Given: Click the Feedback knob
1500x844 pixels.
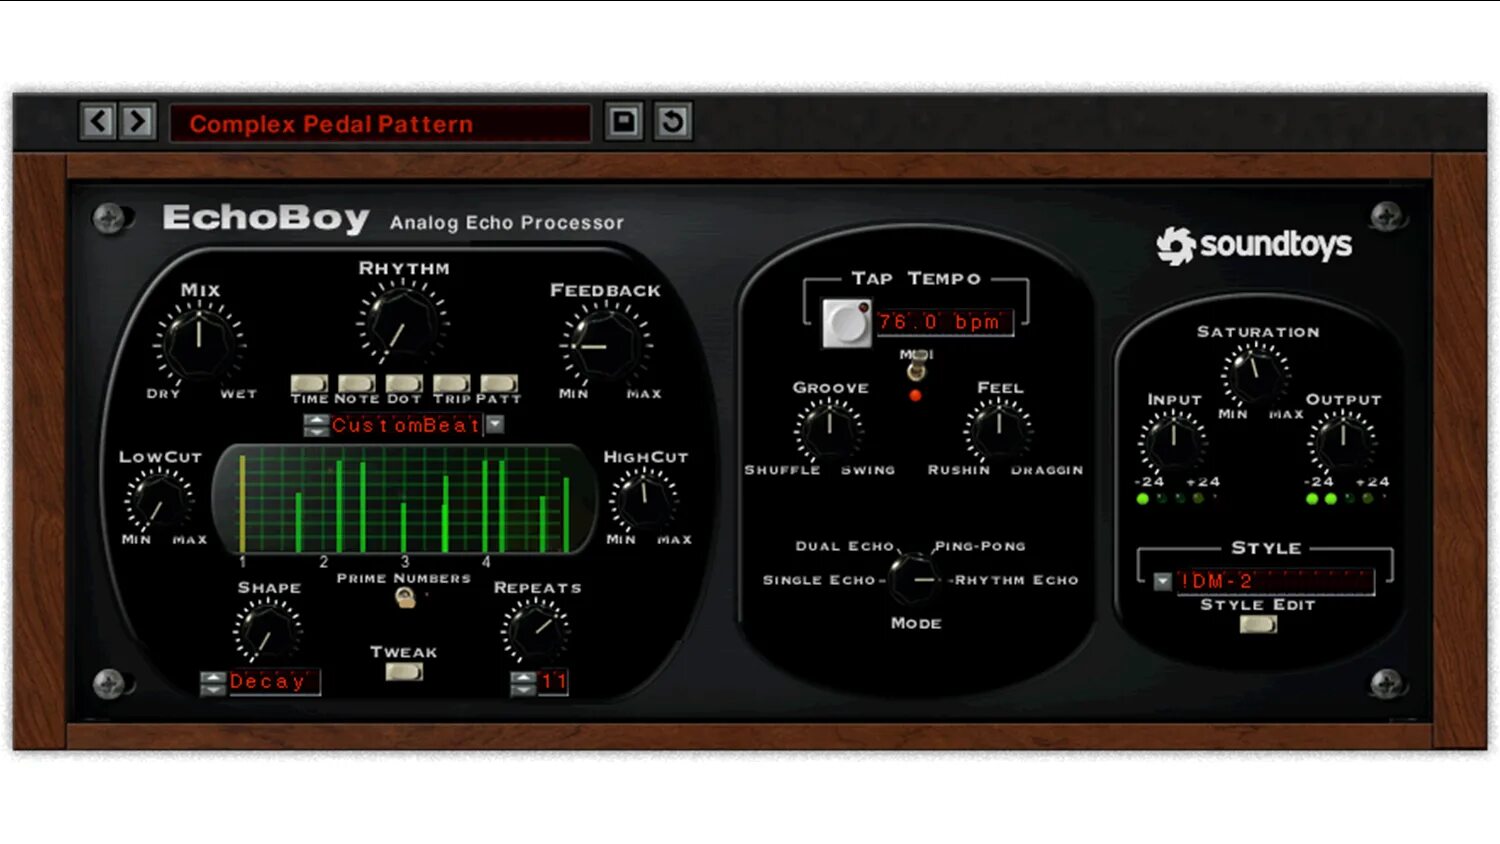Looking at the screenshot, I should click(x=605, y=345).
